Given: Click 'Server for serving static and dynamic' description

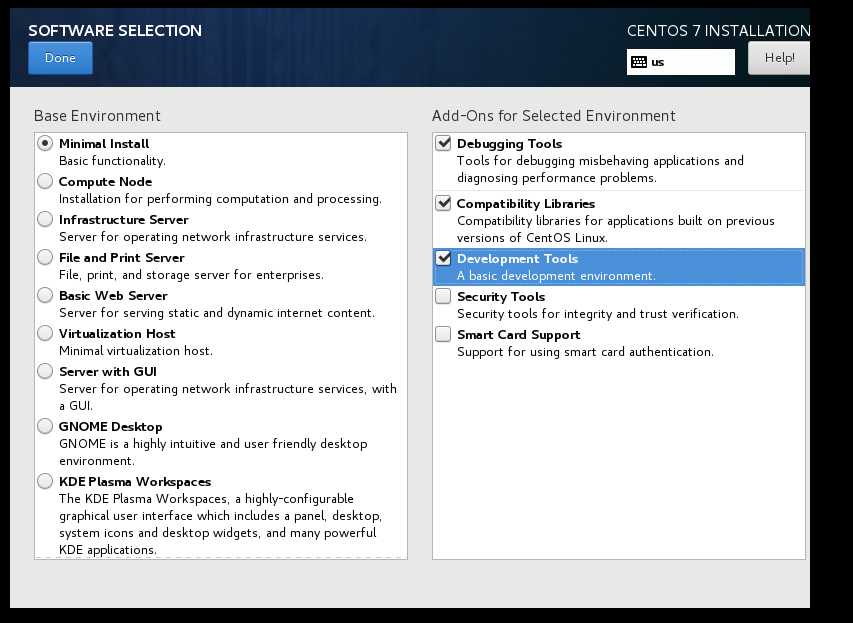Looking at the screenshot, I should click(217, 313).
